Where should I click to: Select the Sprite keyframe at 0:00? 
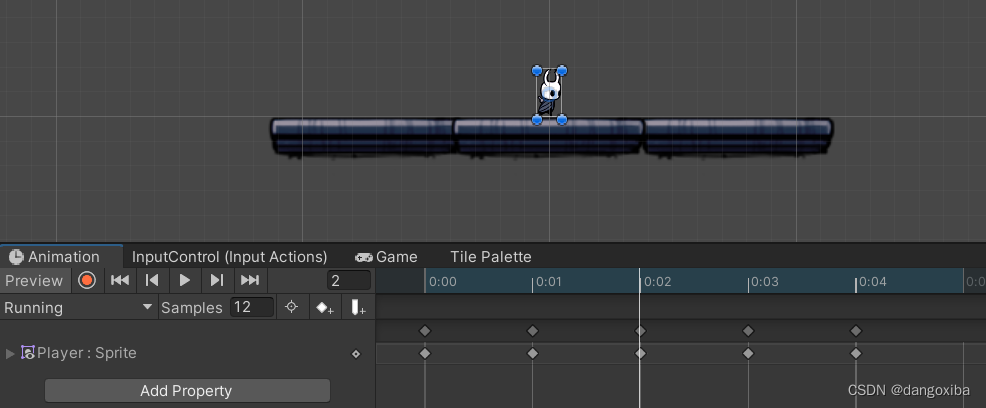(425, 353)
